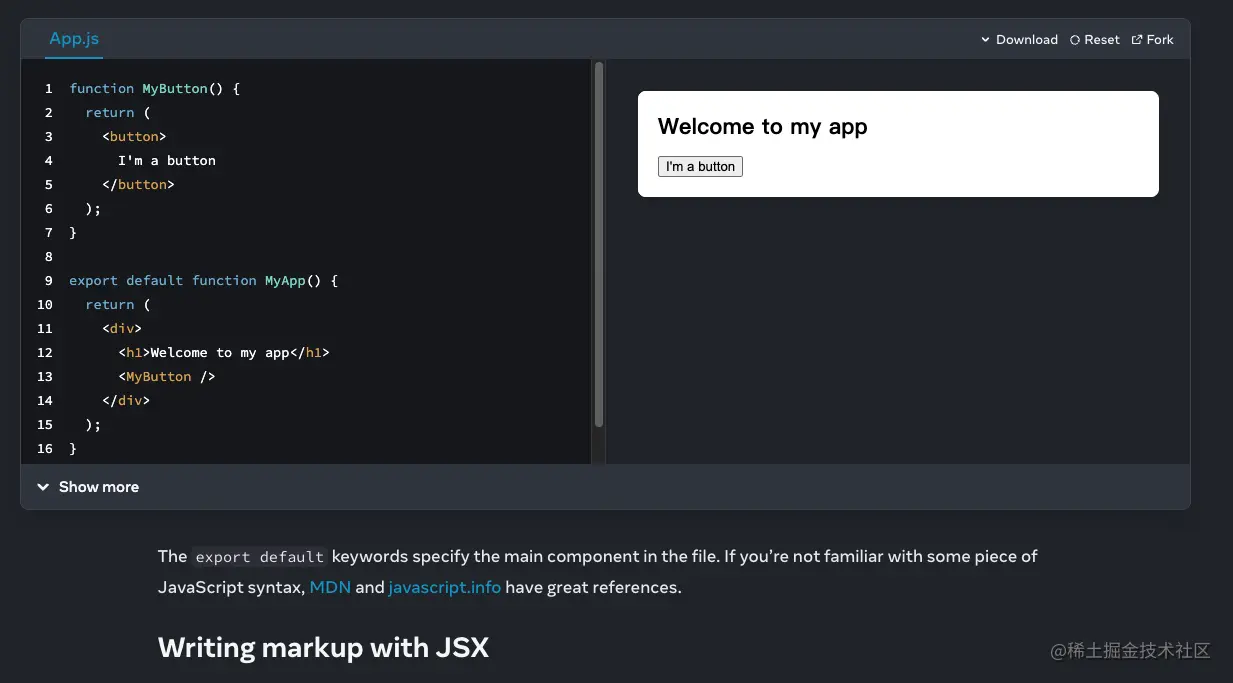Click the "Writing markup with JSX" heading

[x=323, y=648]
